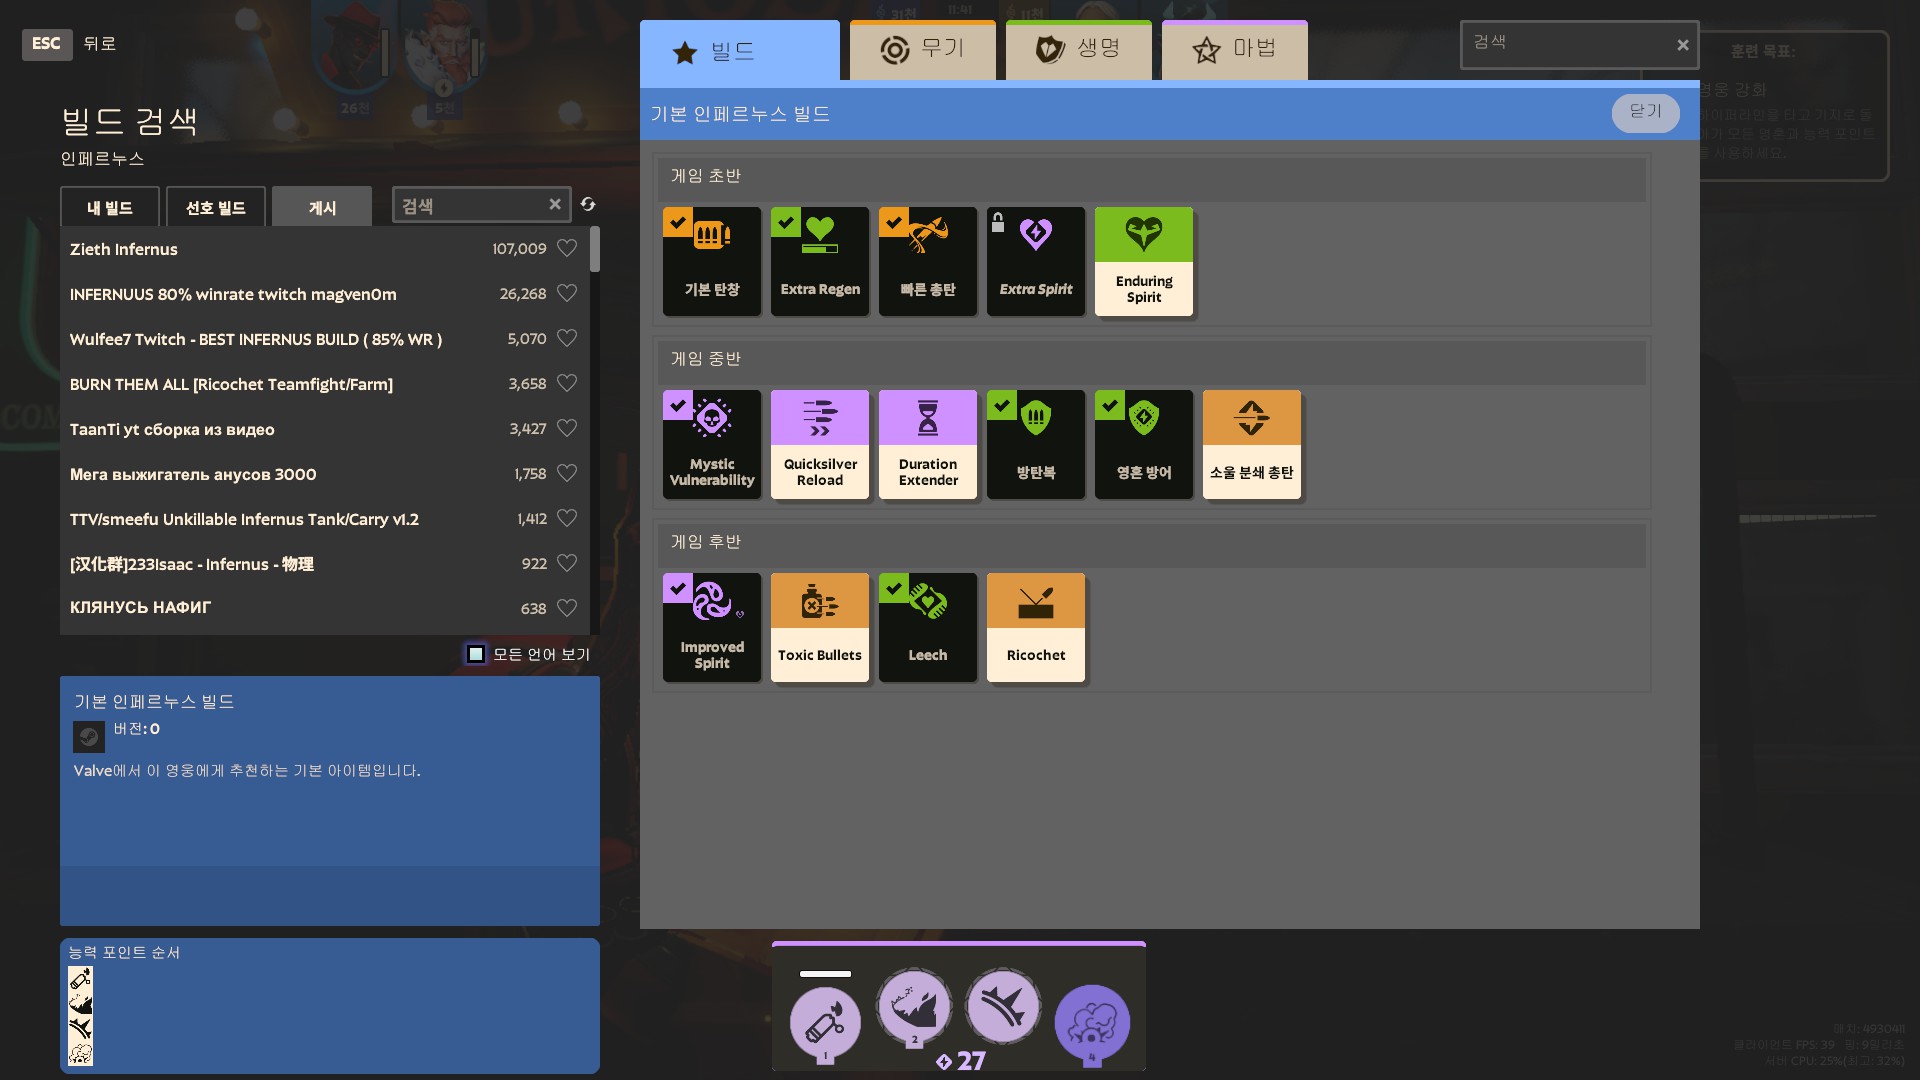
Task: Favorite the BURN THEM ALL build
Action: tap(567, 383)
